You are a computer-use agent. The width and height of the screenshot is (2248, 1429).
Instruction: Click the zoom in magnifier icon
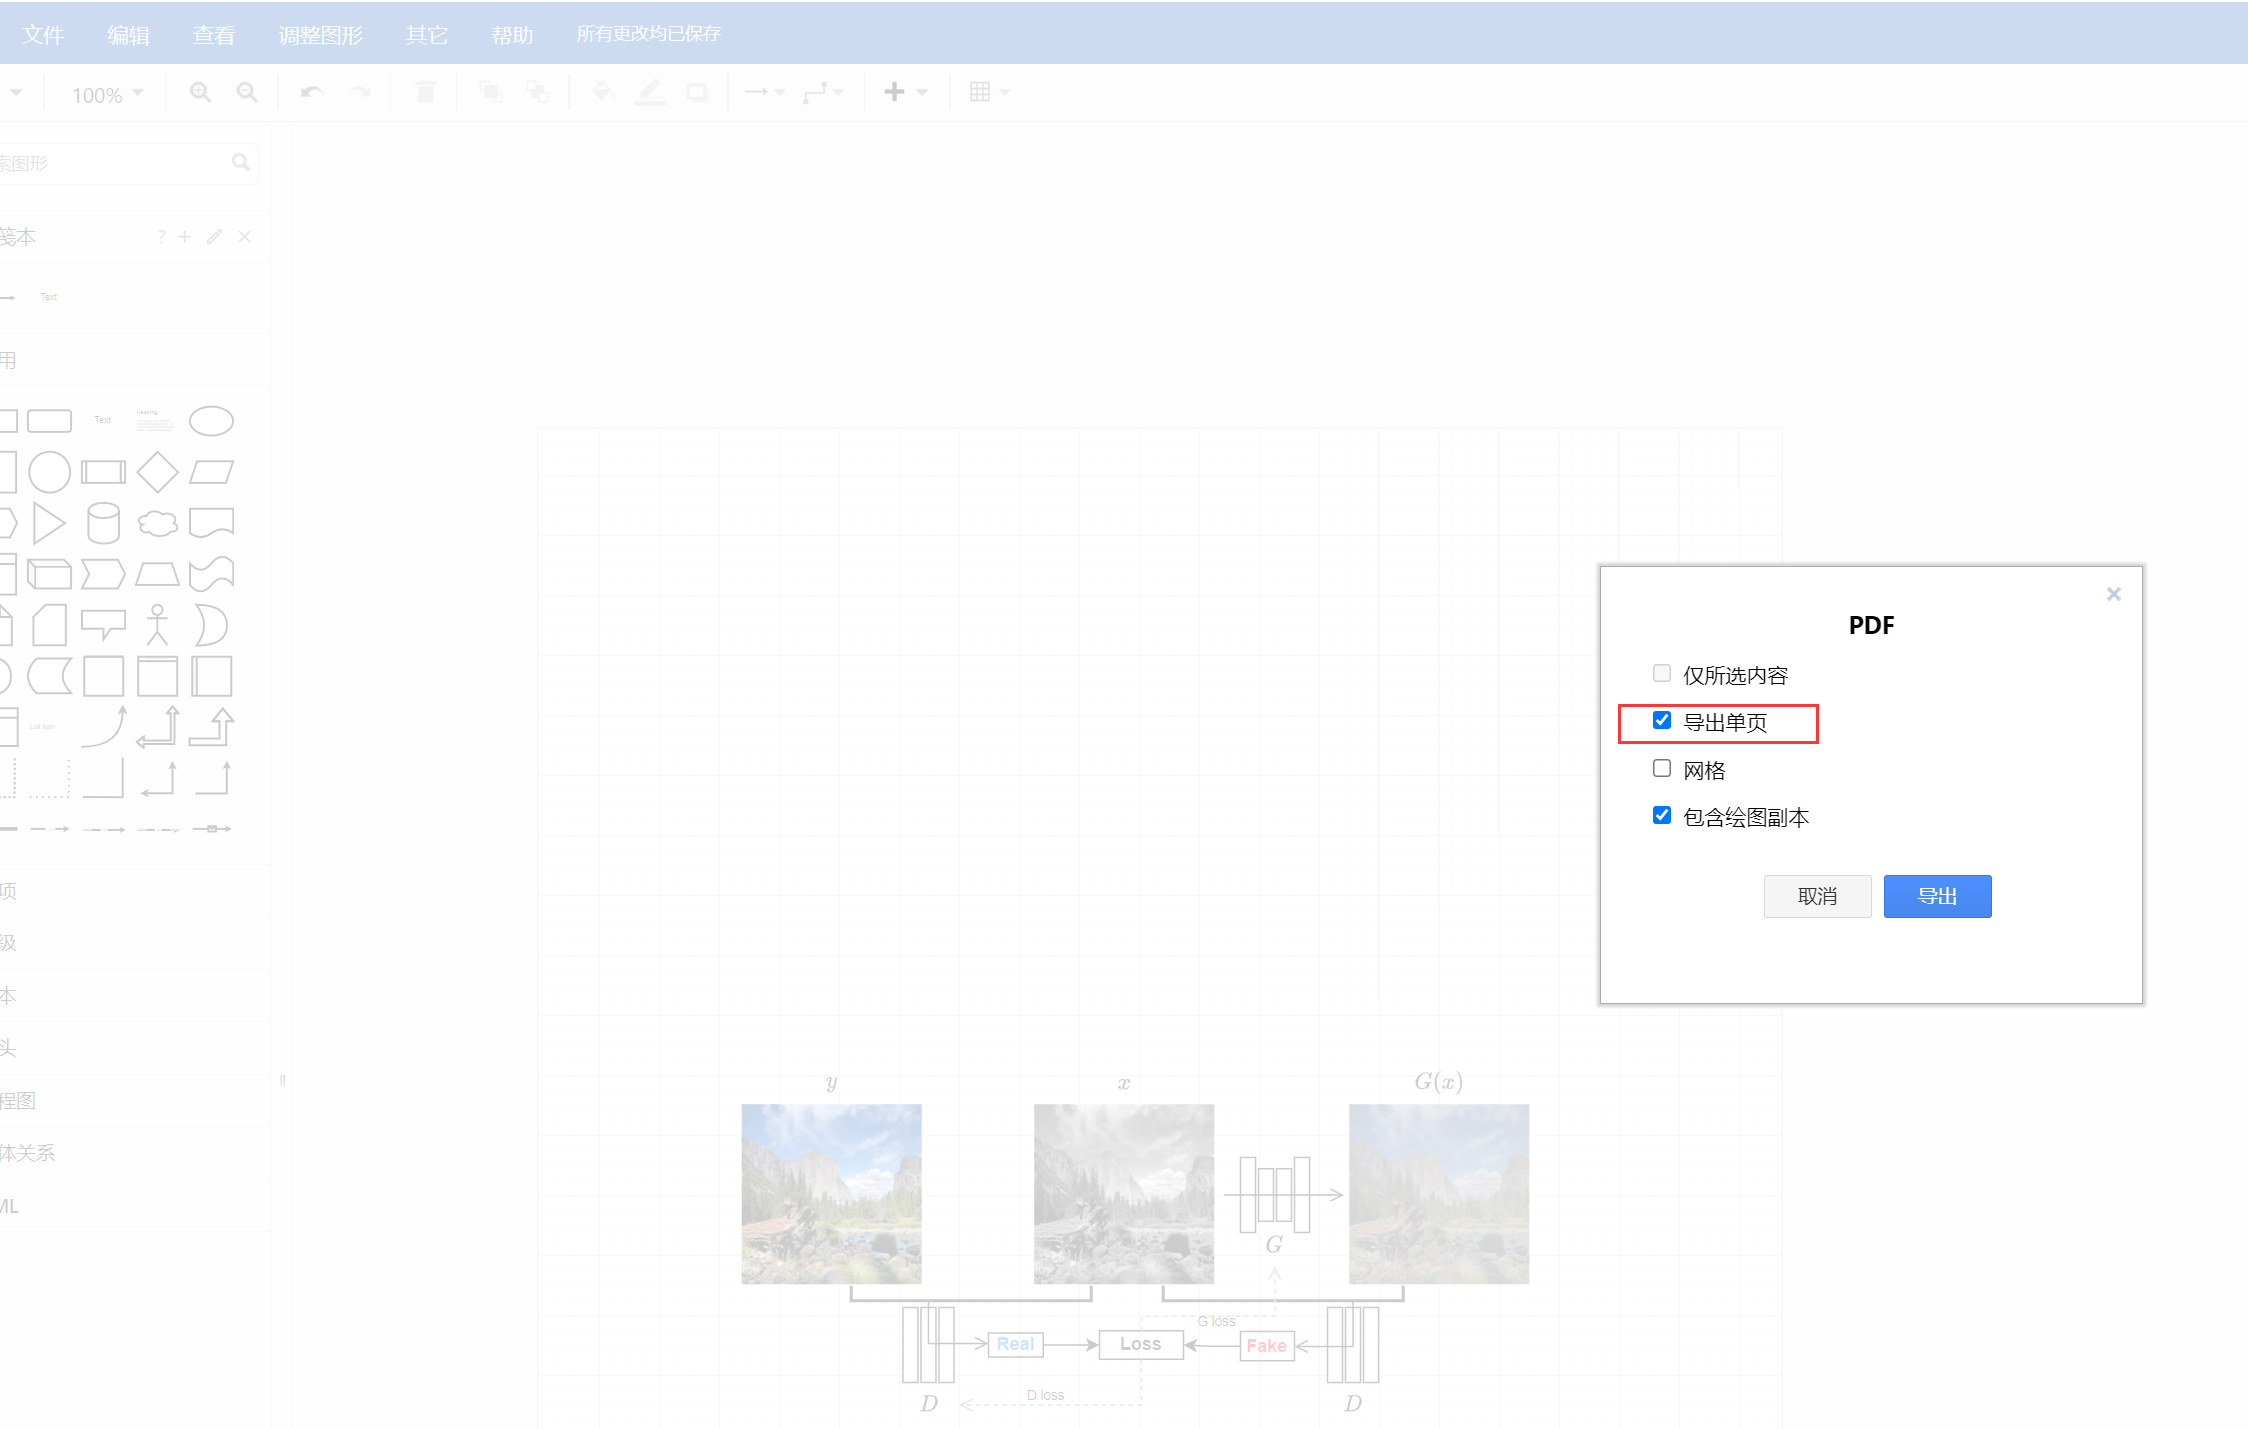(200, 92)
